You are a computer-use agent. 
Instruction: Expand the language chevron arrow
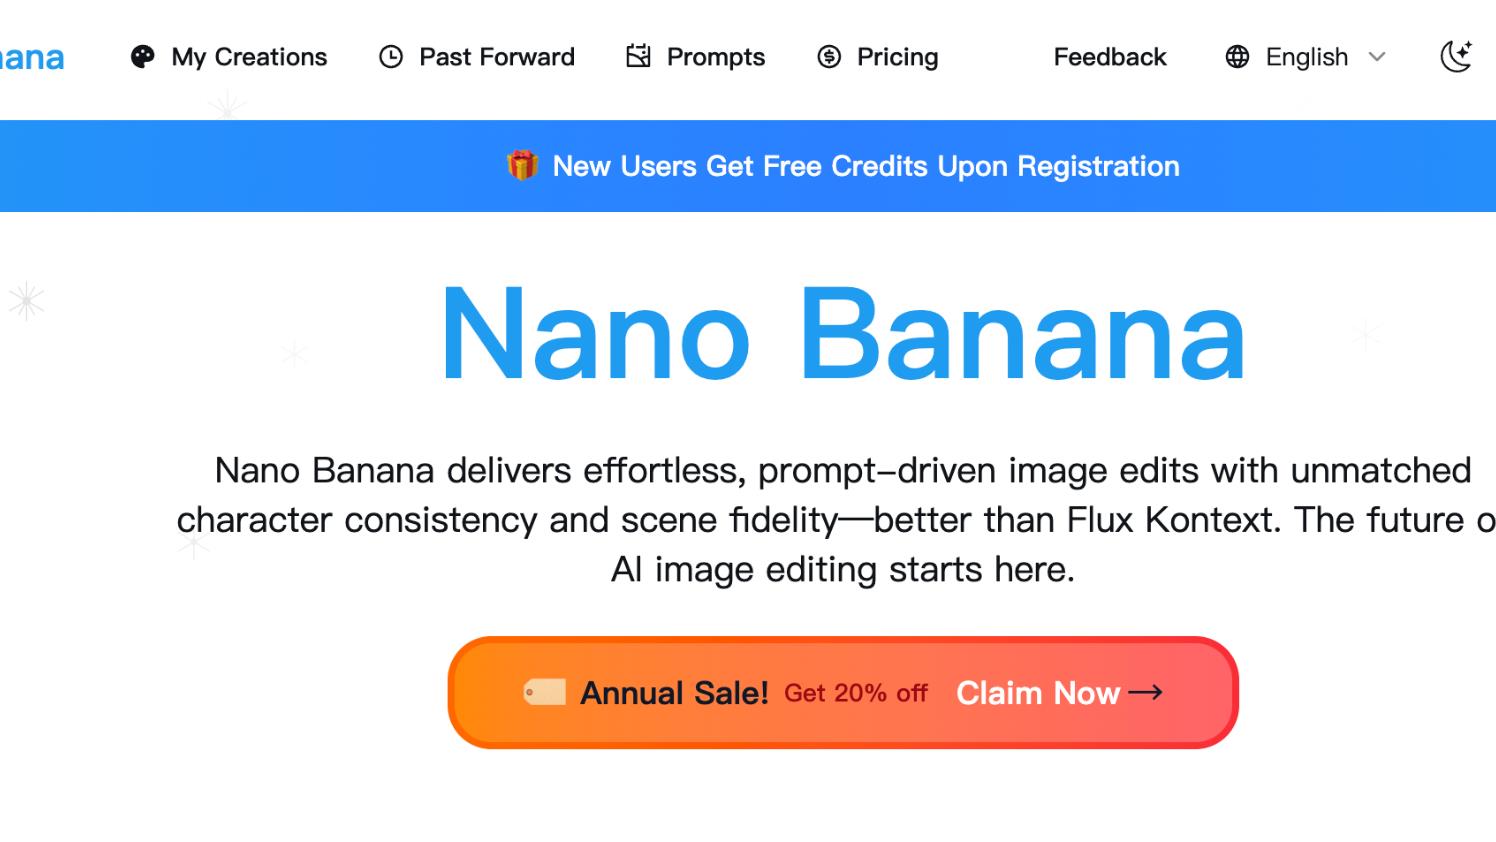coord(1377,57)
